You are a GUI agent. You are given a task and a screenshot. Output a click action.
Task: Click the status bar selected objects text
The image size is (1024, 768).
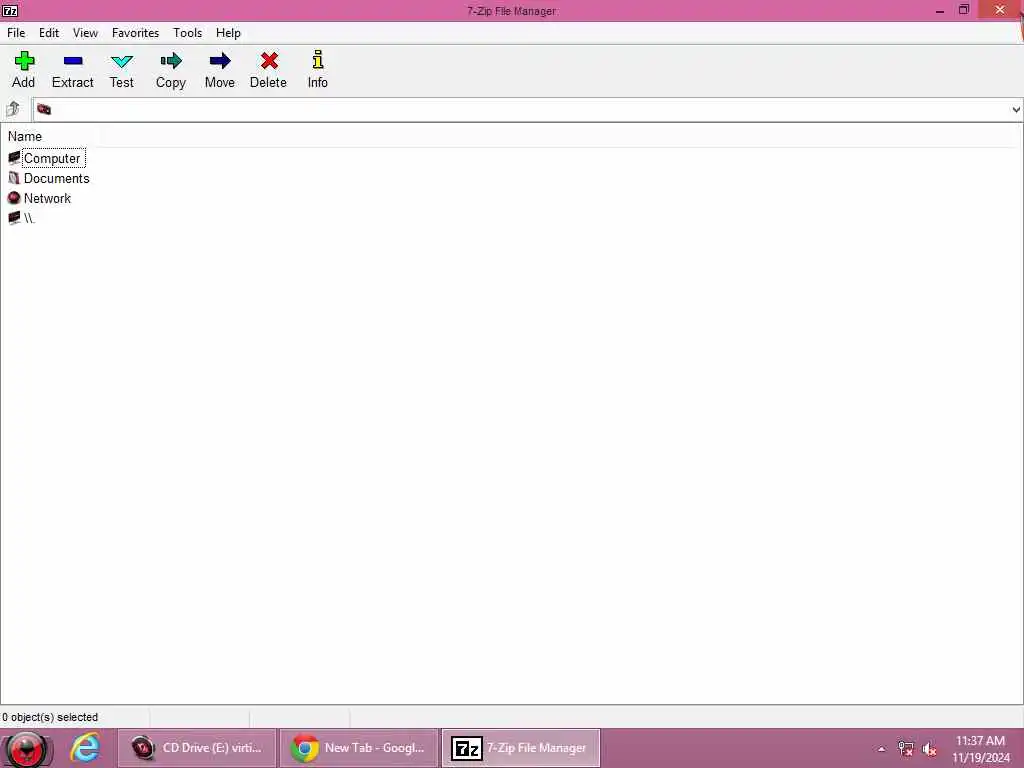(x=50, y=717)
